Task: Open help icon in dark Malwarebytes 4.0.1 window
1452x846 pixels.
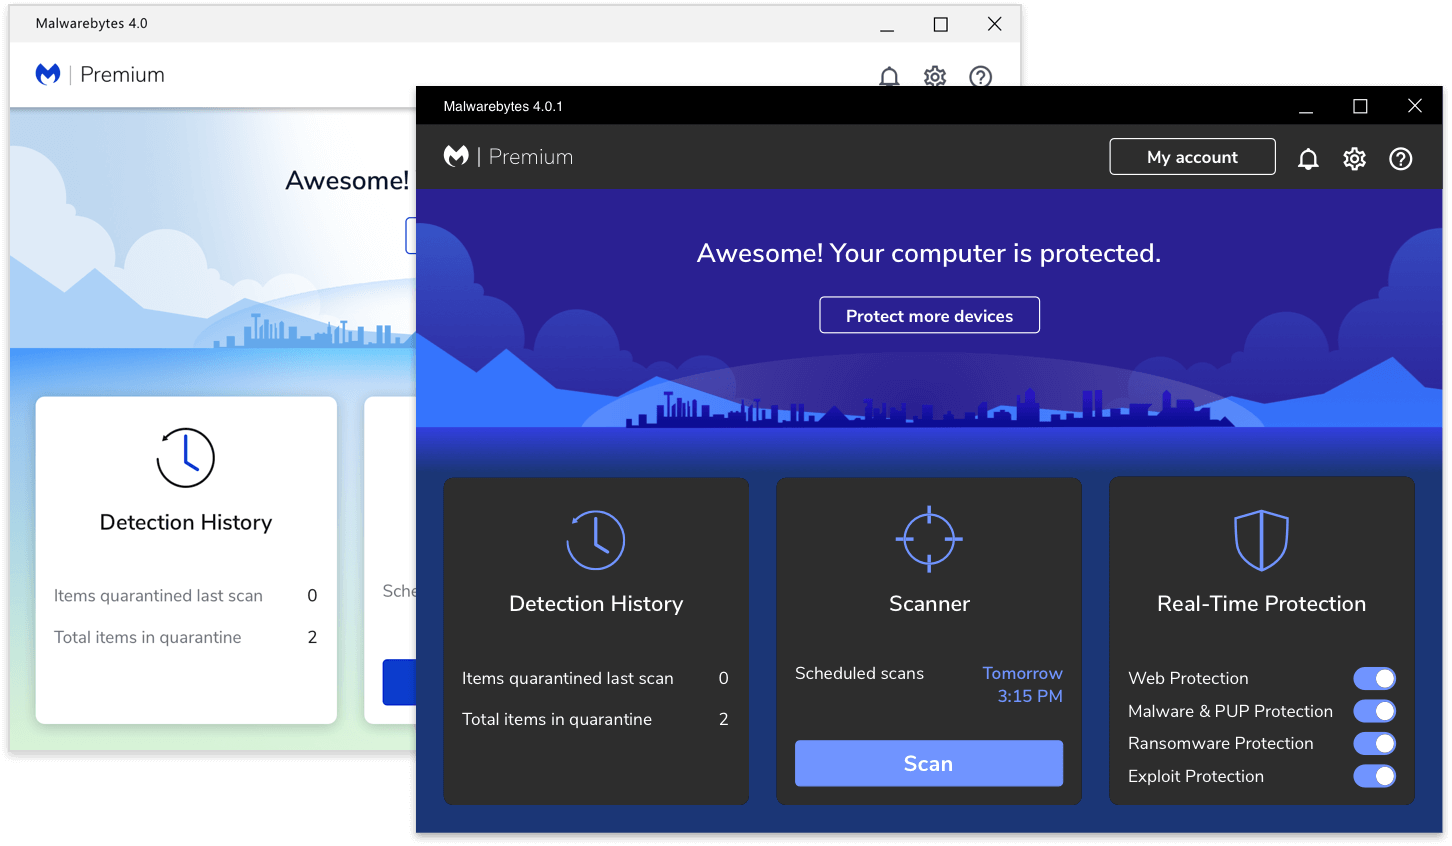Action: 1401,158
